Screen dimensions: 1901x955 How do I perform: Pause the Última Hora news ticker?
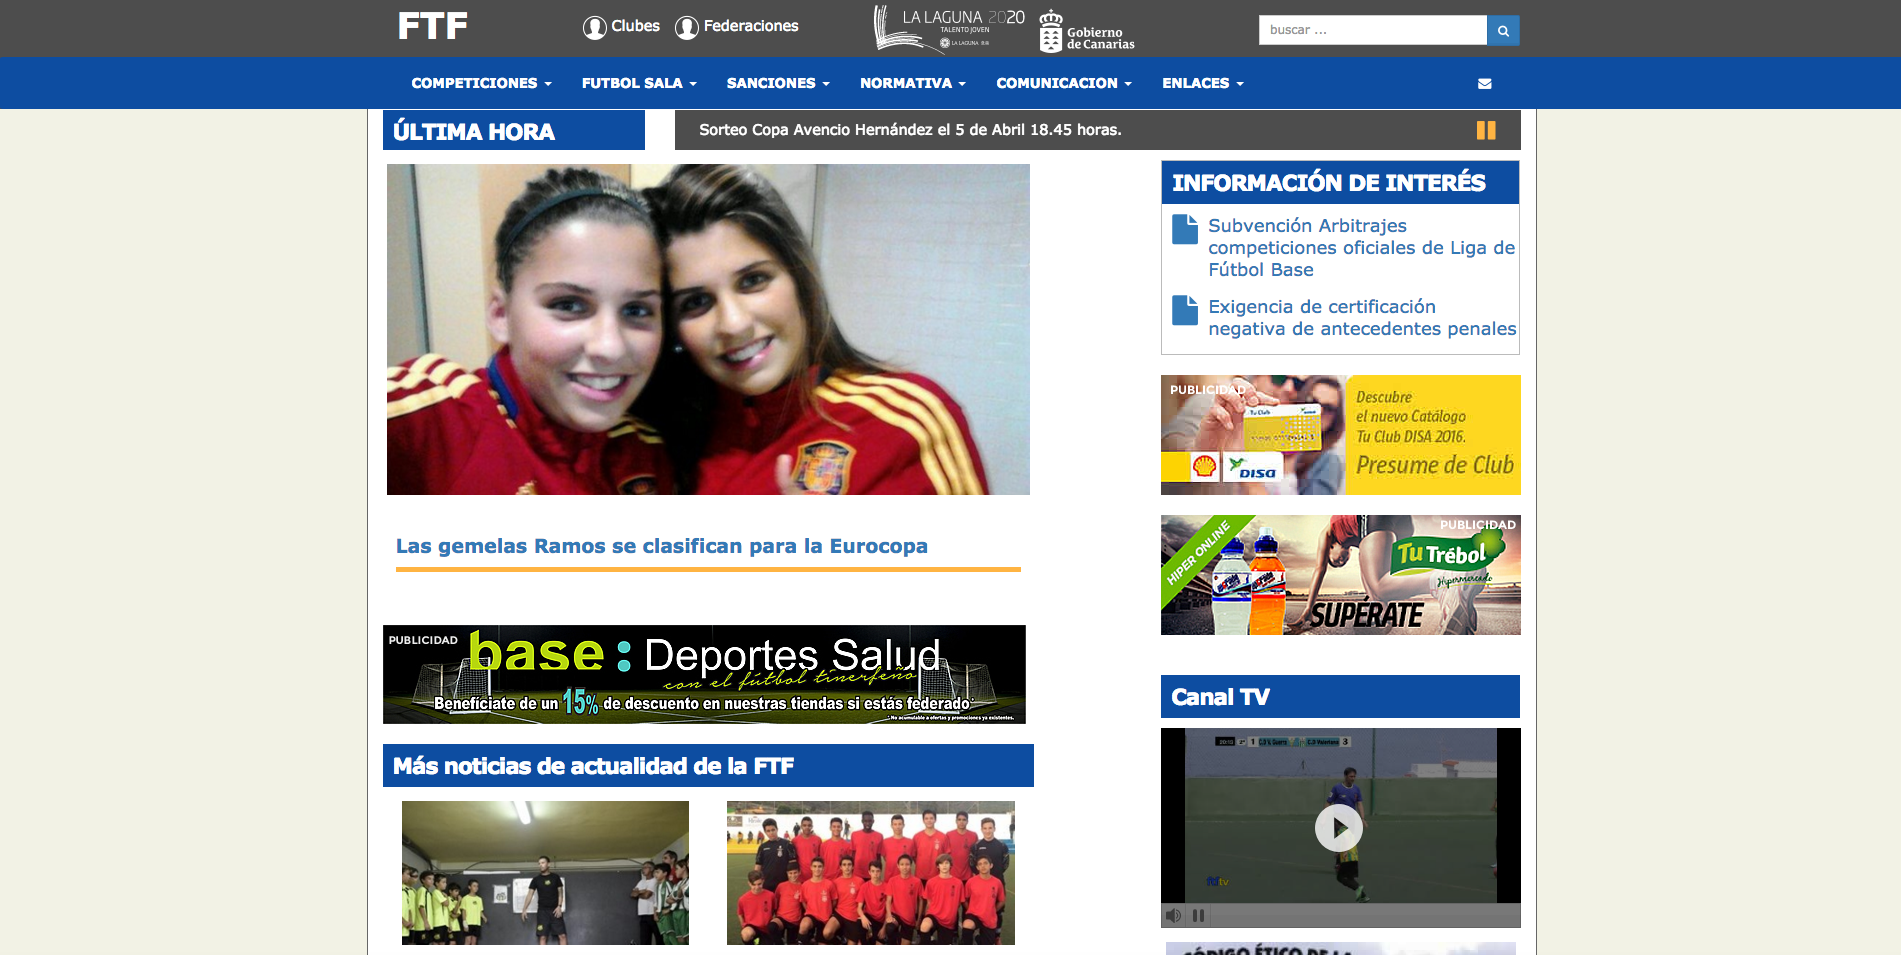[x=1486, y=130]
